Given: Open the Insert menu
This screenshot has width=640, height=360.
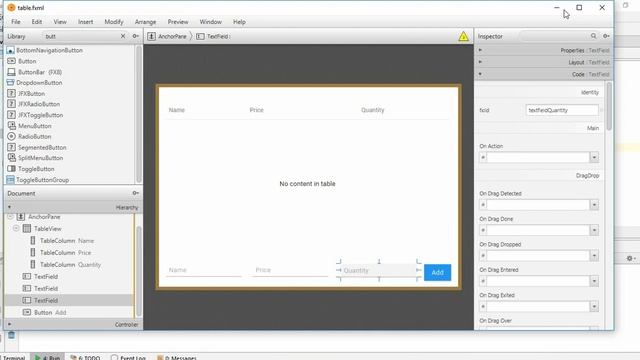Looking at the screenshot, I should tap(85, 22).
